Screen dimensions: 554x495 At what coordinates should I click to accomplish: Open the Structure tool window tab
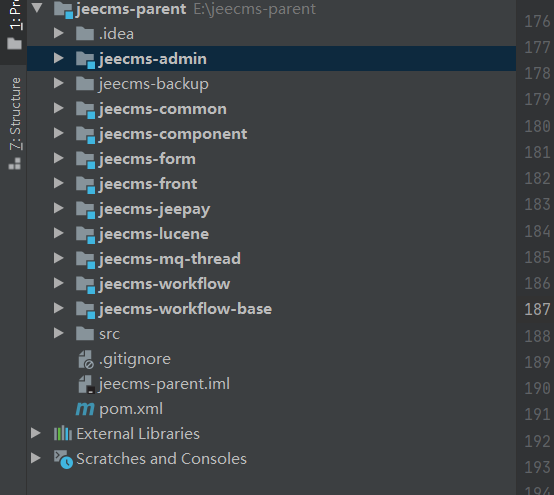[14, 124]
